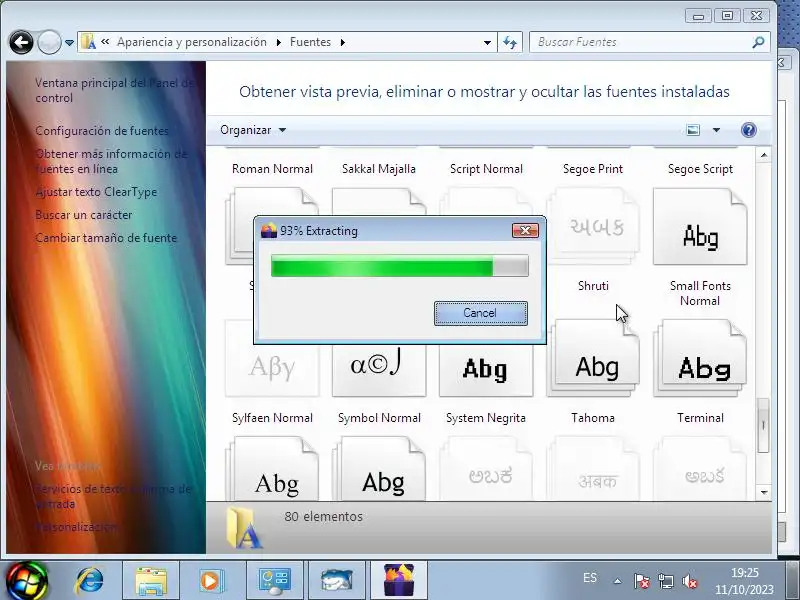
Task: Click the Tahoma font label
Action: [x=593, y=418]
